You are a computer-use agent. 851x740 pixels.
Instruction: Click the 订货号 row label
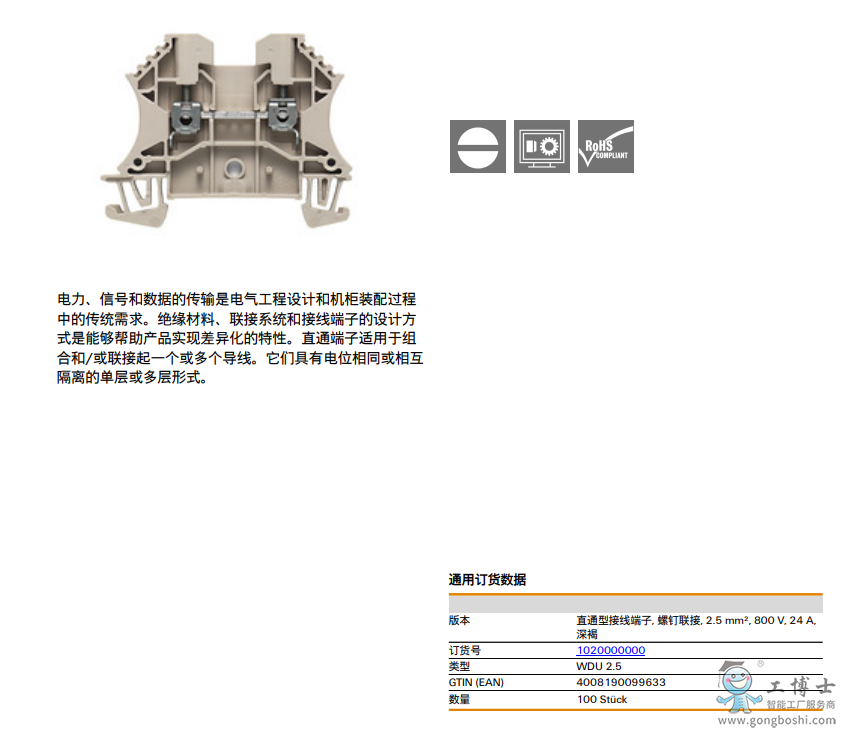[464, 650]
